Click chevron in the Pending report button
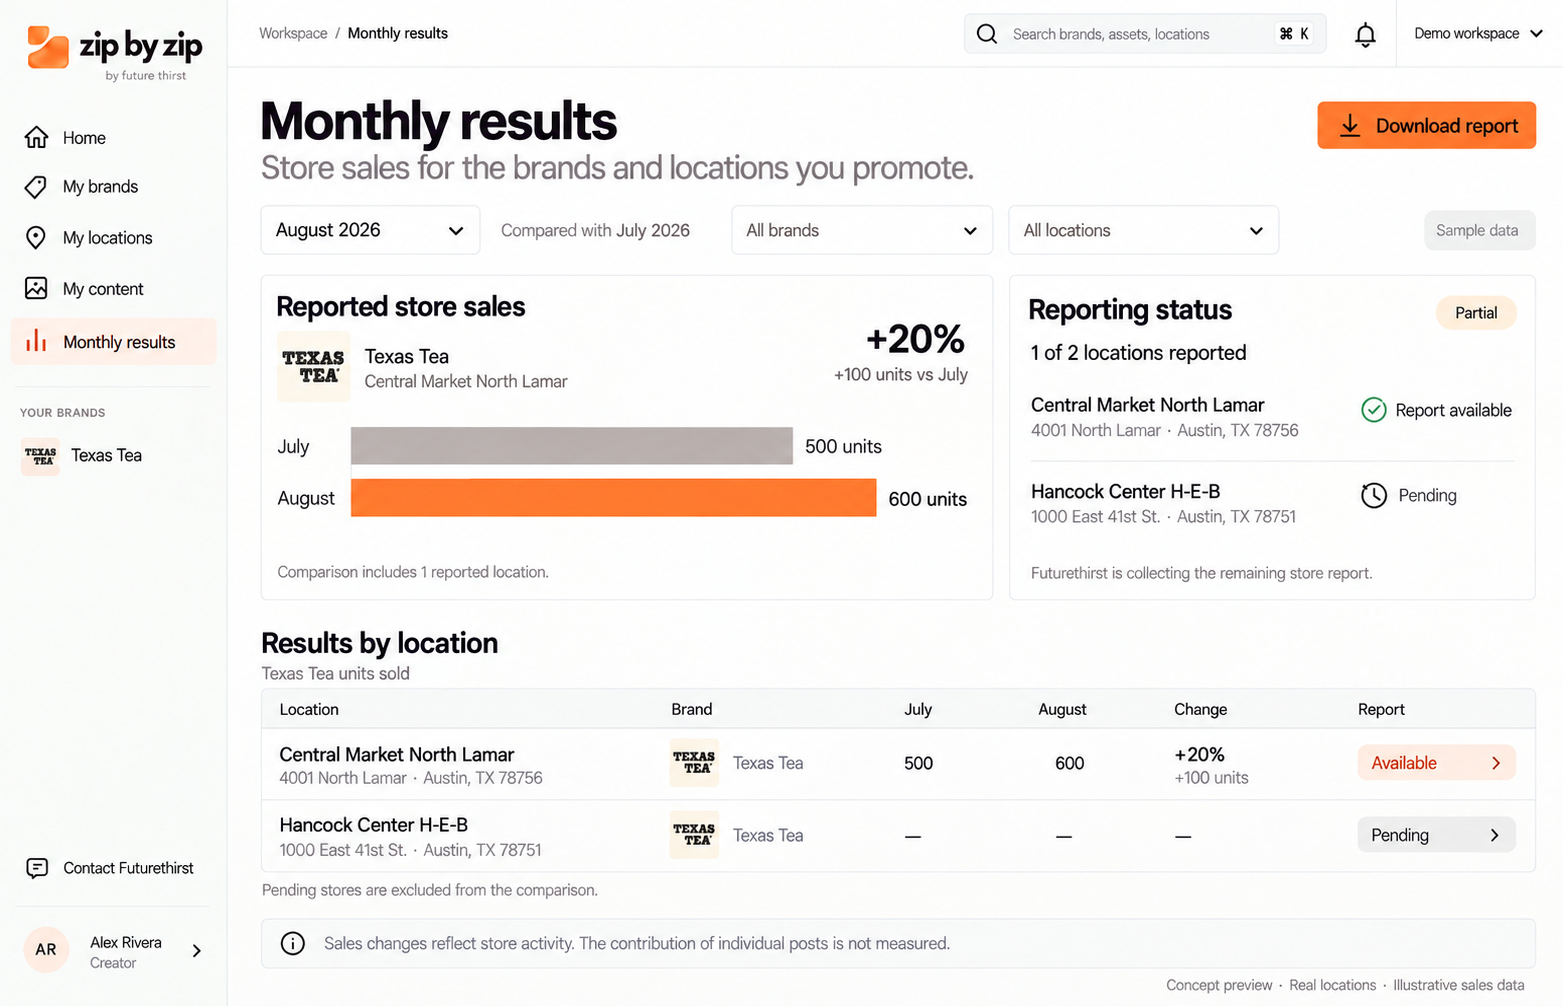Image resolution: width=1563 pixels, height=1006 pixels. (1495, 835)
